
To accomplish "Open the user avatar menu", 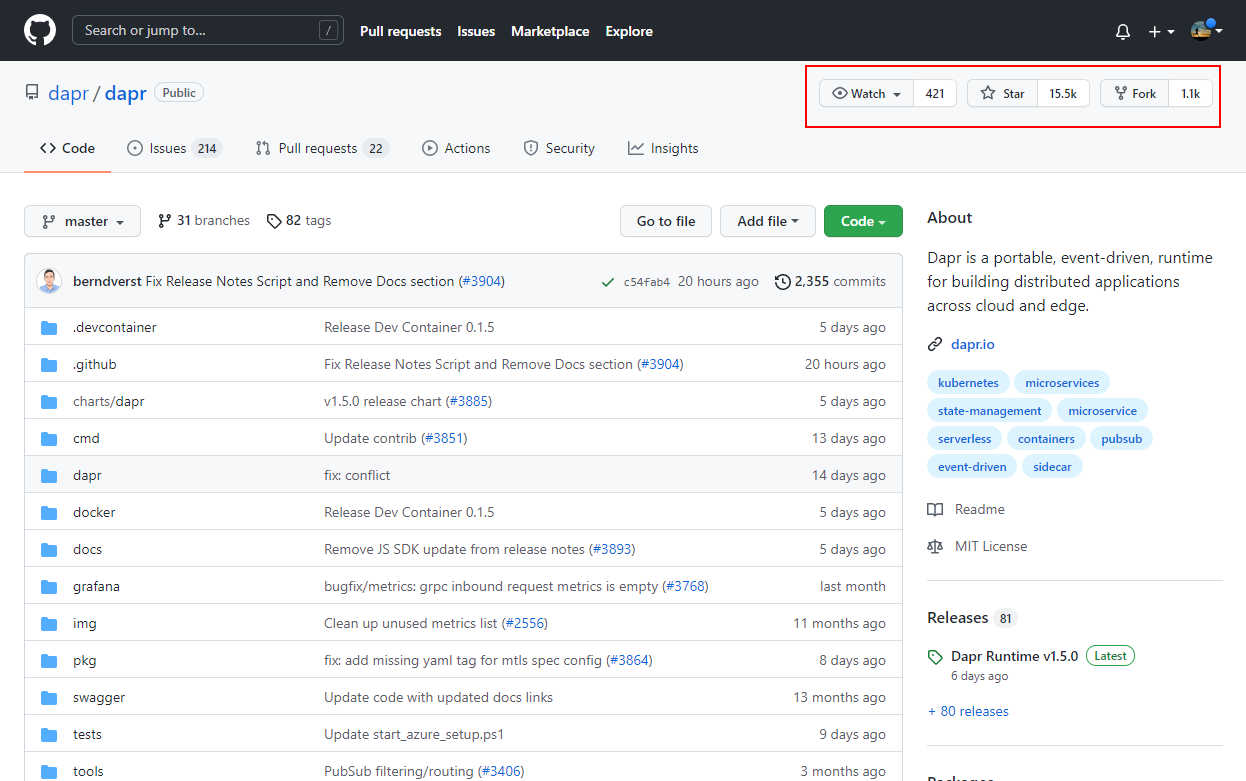I will point(1207,30).
